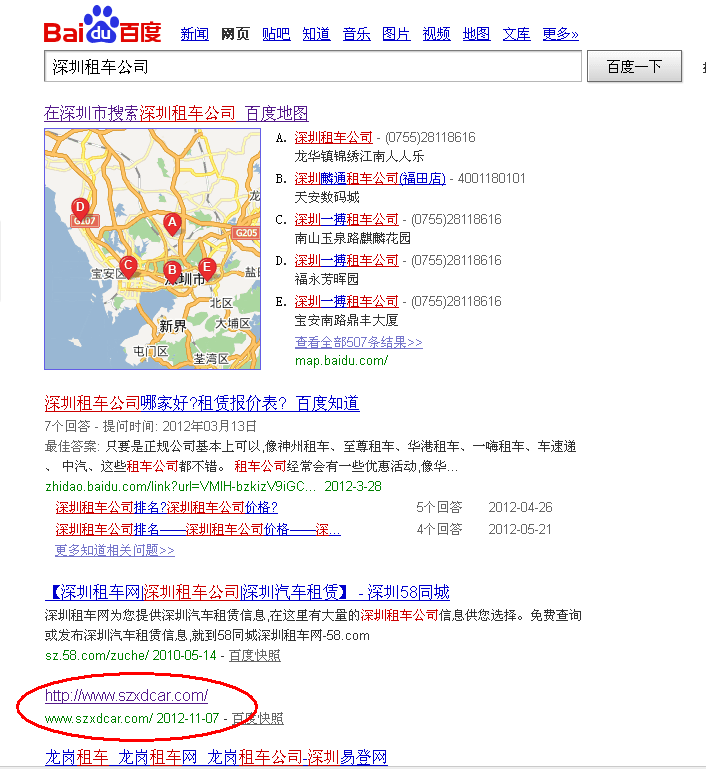
Task: Open 百度快照 for szxdcar.com result
Action: coord(258,718)
